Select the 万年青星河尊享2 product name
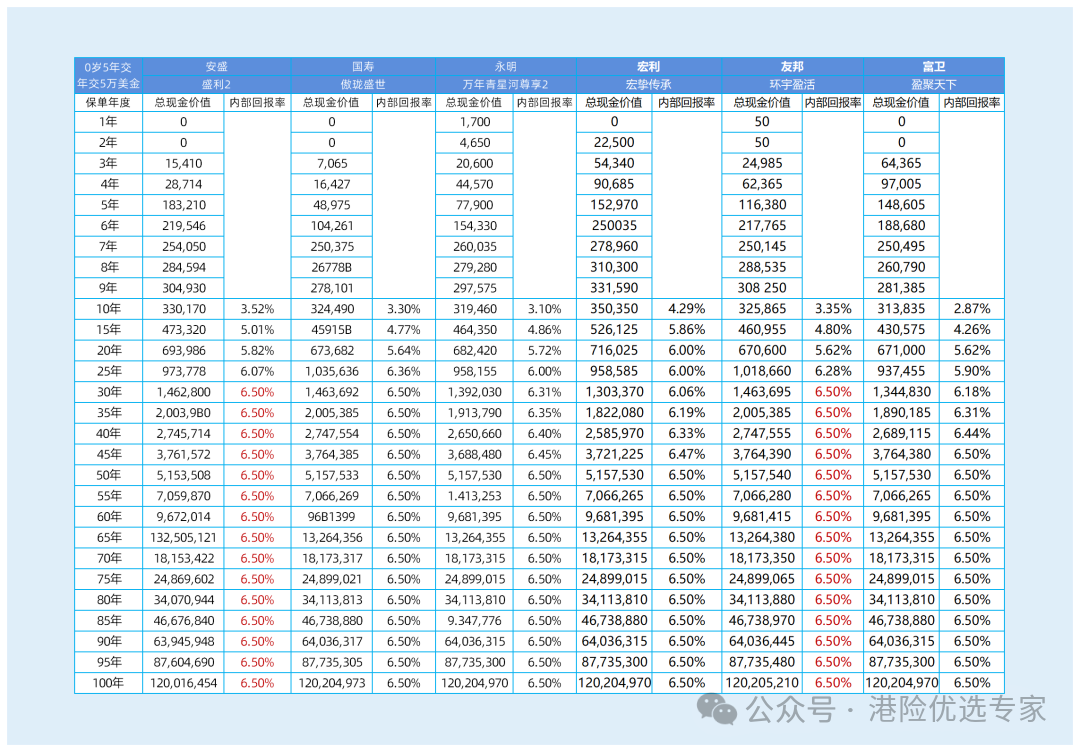1080x752 pixels. tap(506, 85)
